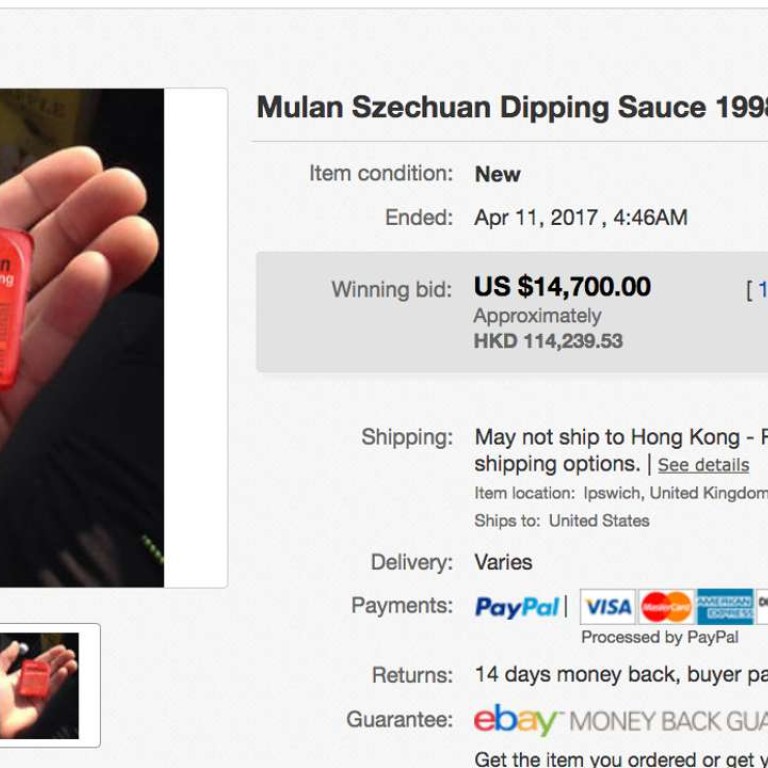
Task: Click the Ships to United States text
Action: click(x=562, y=520)
